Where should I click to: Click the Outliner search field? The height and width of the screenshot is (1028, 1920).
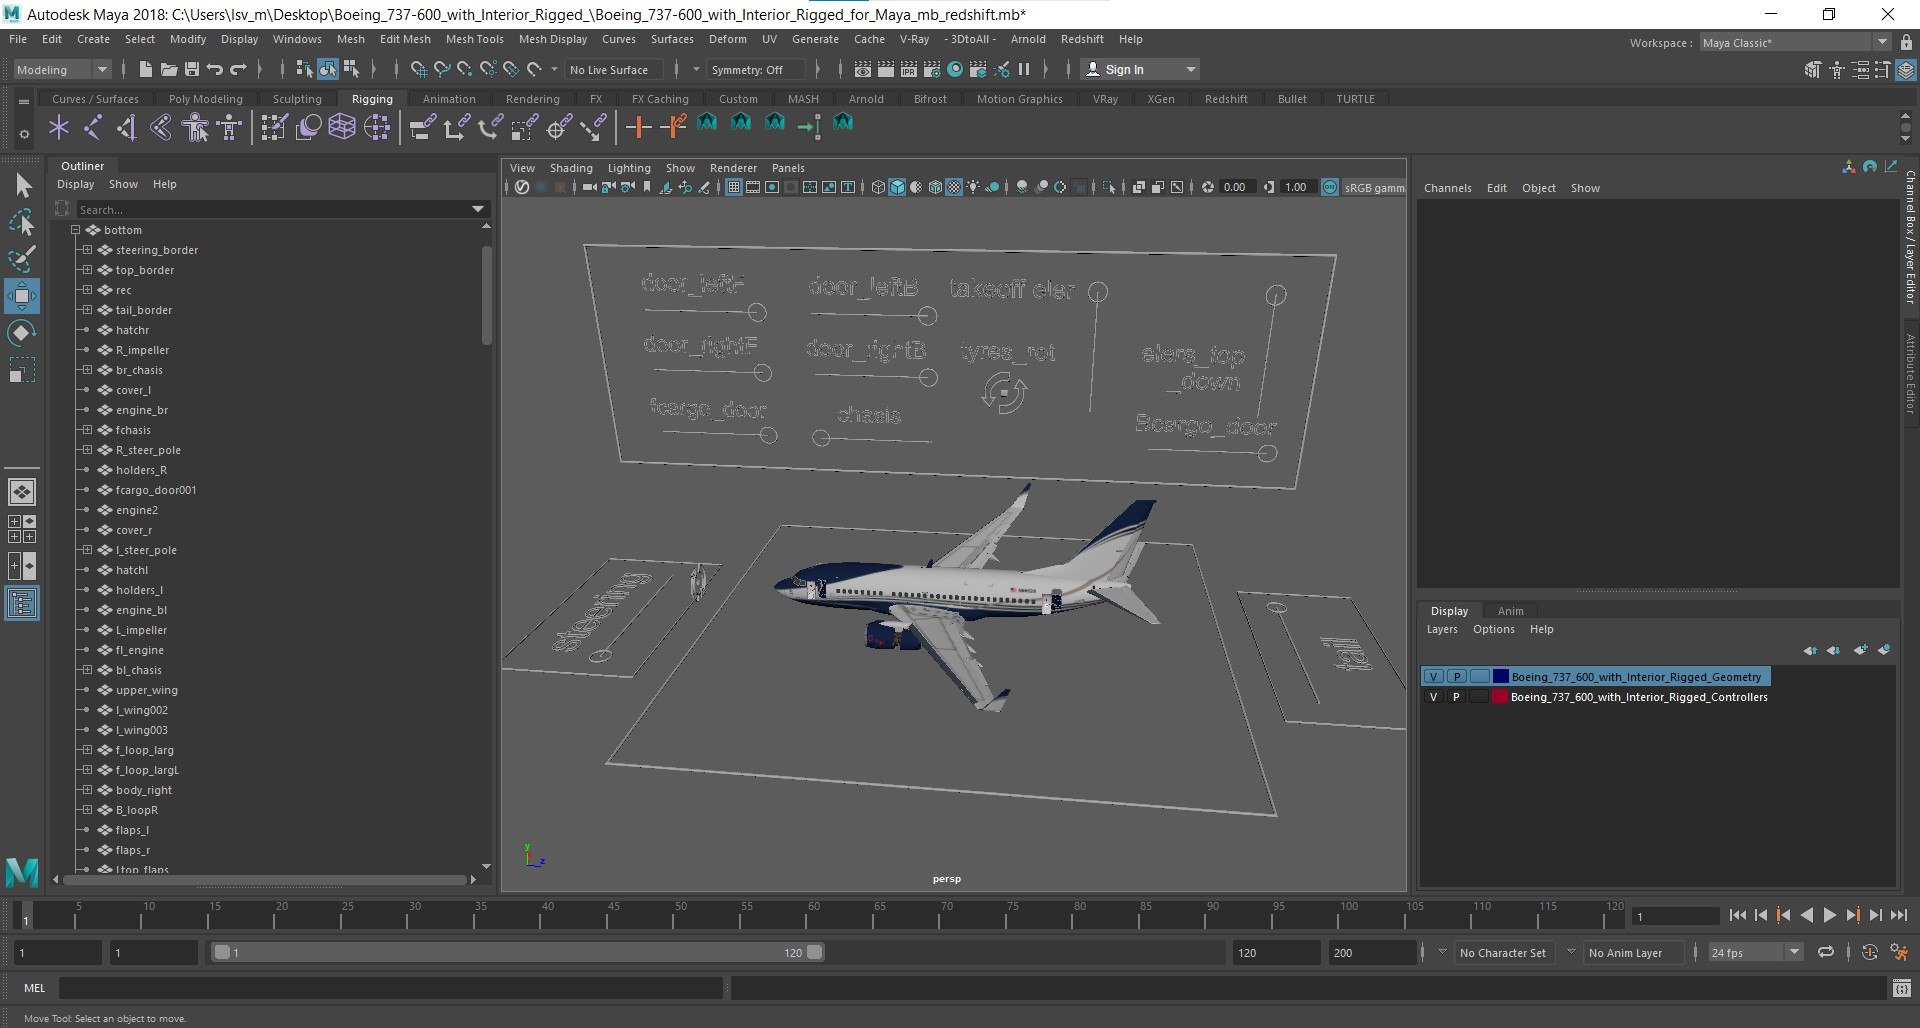pyautogui.click(x=272, y=209)
